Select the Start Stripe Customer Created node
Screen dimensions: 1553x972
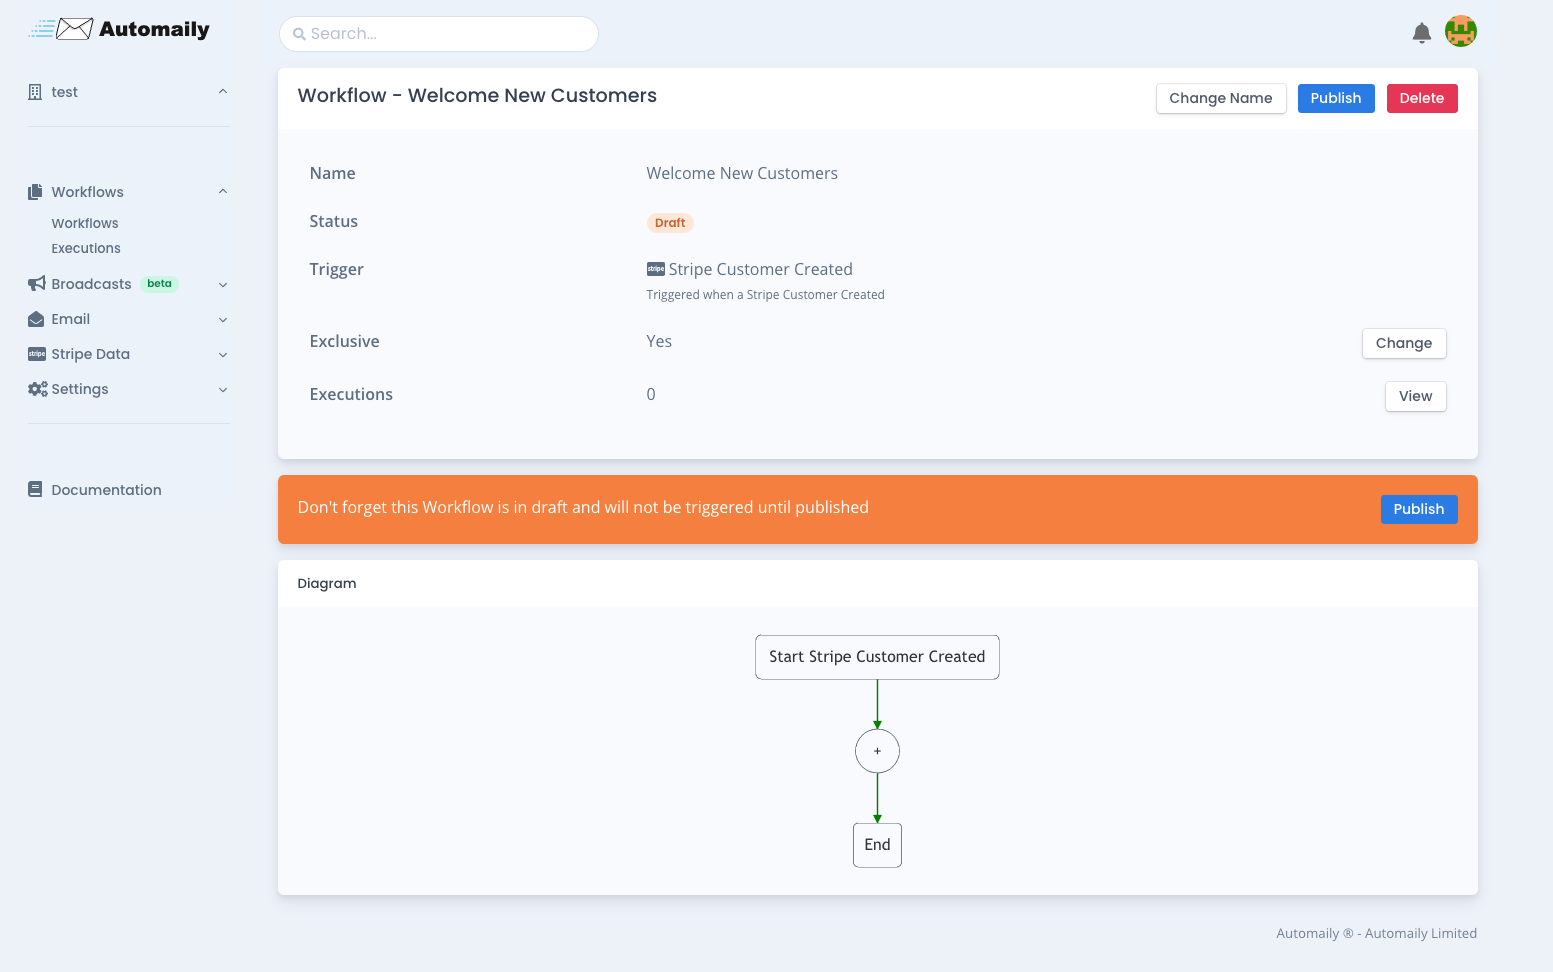877,657
